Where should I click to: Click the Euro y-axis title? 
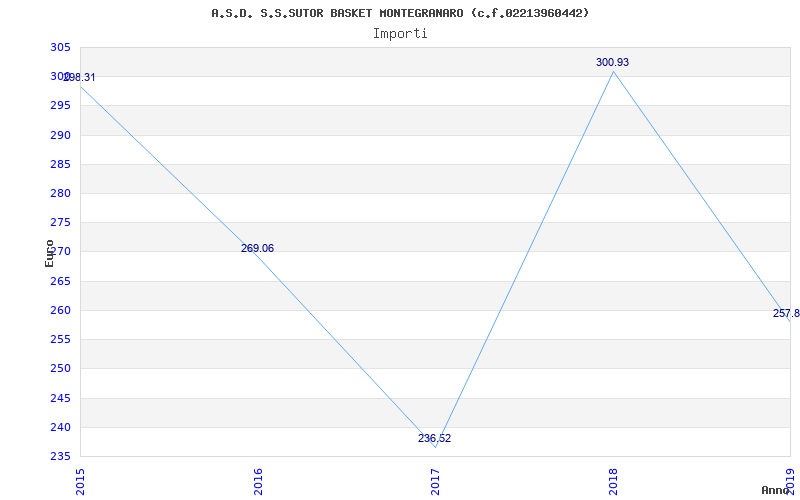point(49,253)
